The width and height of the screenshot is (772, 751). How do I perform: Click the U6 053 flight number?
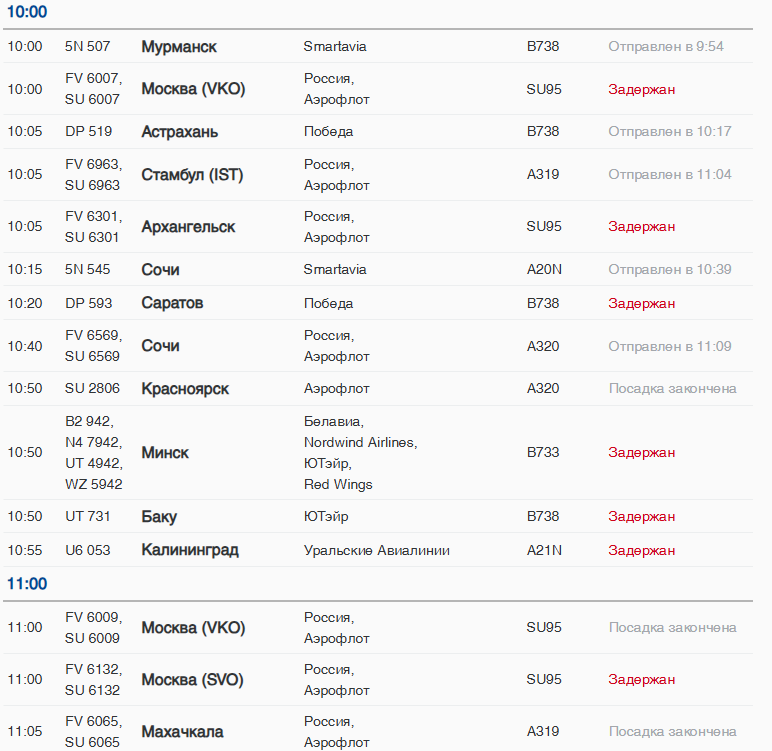[x=88, y=550]
